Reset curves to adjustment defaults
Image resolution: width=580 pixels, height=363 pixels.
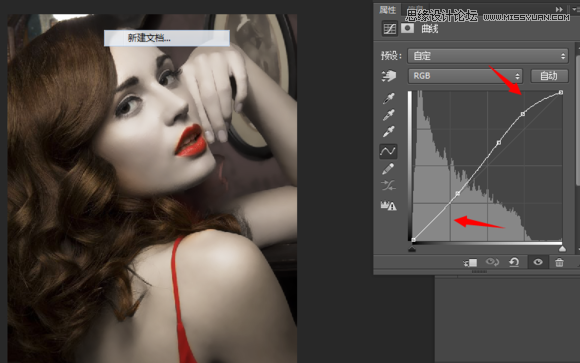[x=514, y=262]
